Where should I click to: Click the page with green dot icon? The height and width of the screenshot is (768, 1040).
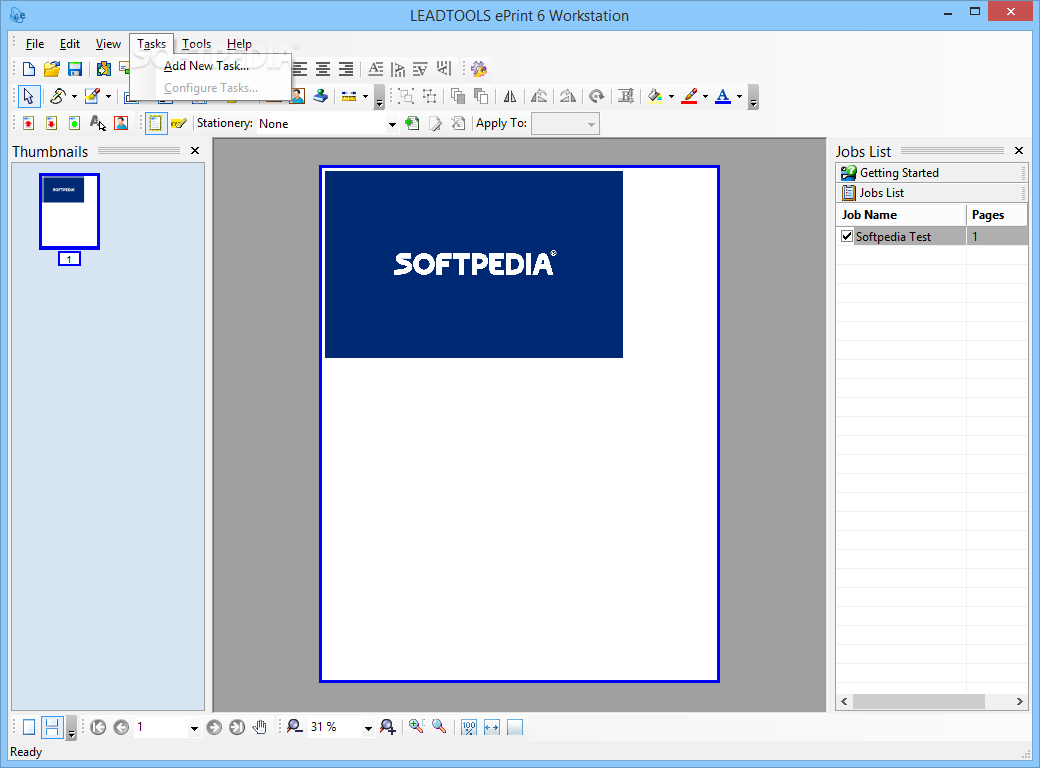[75, 123]
